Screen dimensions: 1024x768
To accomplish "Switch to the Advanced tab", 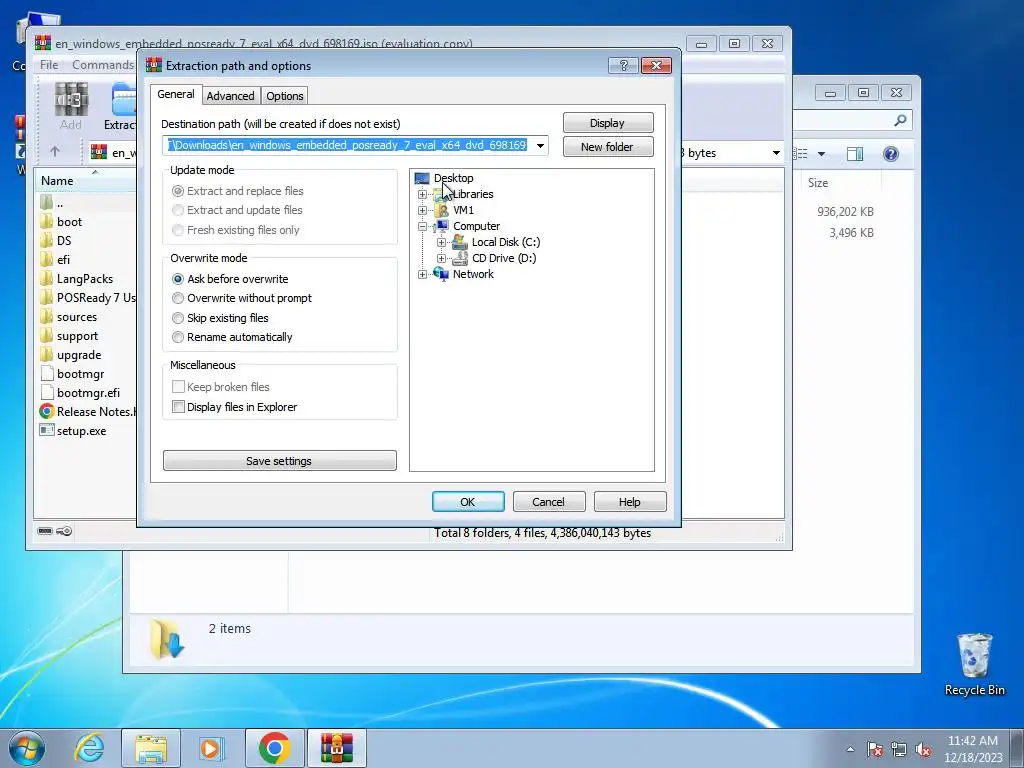I will click(x=231, y=96).
